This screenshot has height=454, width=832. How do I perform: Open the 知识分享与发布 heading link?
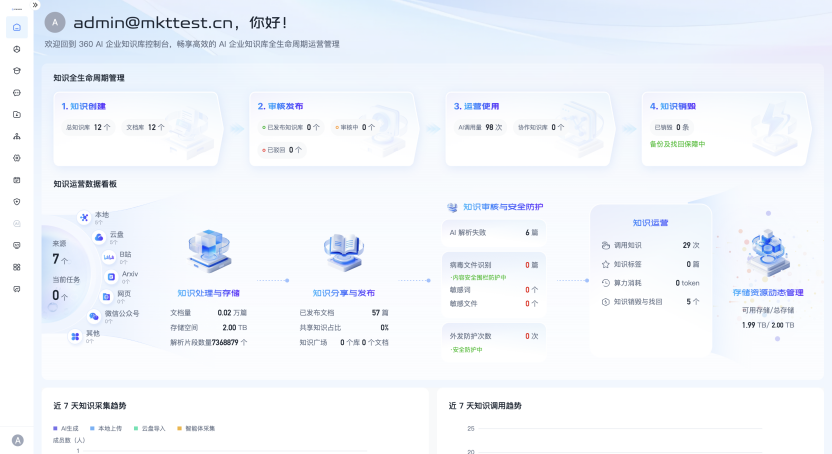click(x=344, y=293)
